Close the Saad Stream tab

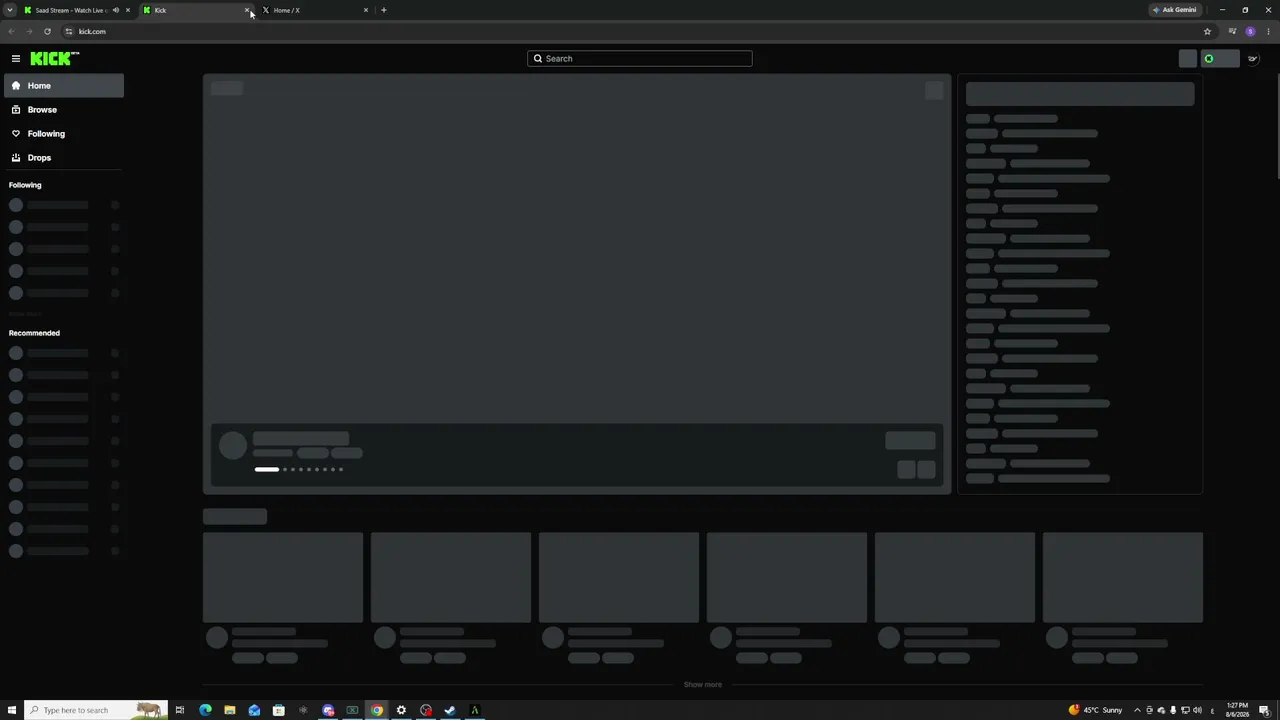(128, 10)
